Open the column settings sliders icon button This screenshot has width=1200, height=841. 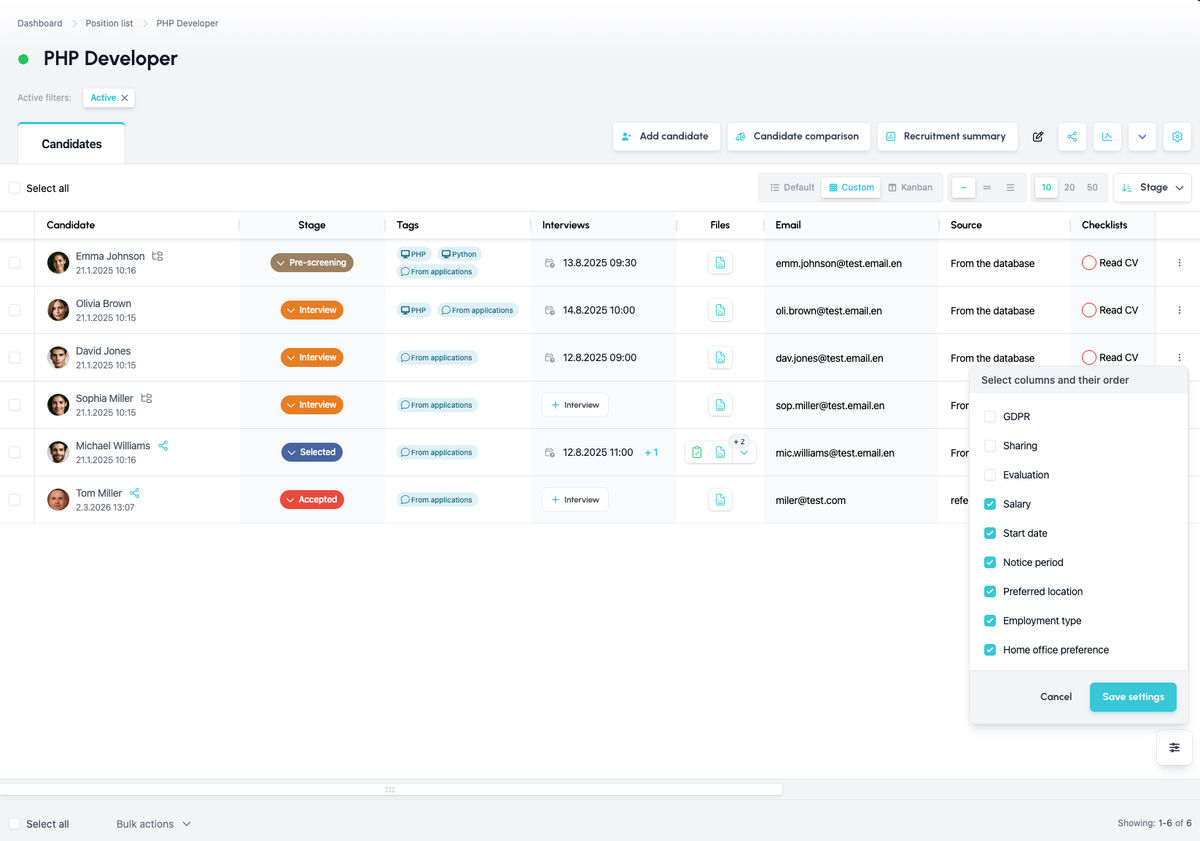pos(1174,748)
